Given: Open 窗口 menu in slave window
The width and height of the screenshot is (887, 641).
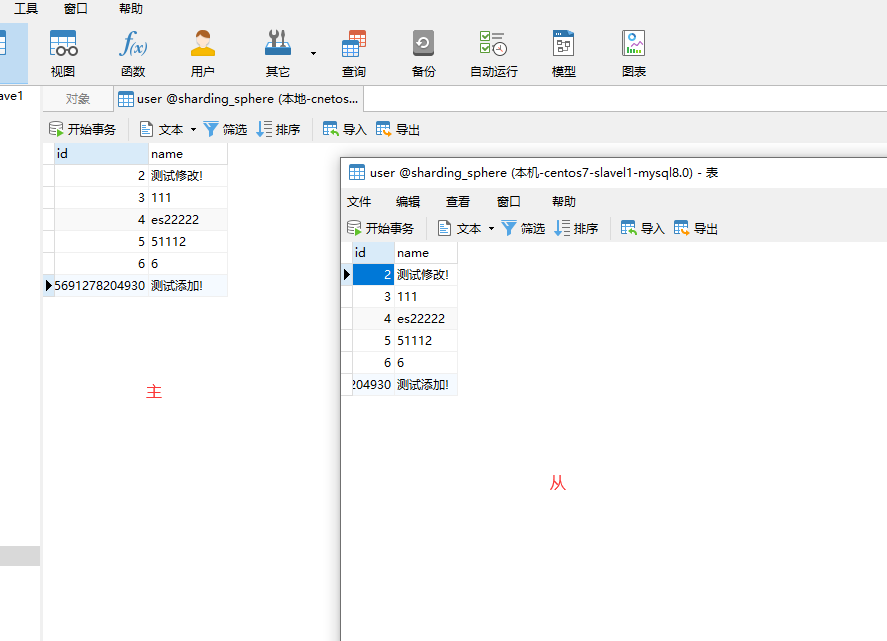Looking at the screenshot, I should tap(509, 201).
